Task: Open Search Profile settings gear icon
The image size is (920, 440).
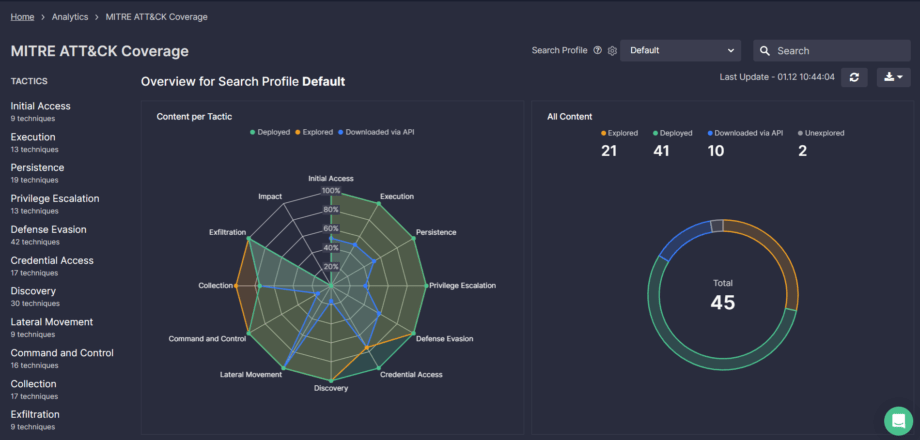Action: tap(612, 50)
